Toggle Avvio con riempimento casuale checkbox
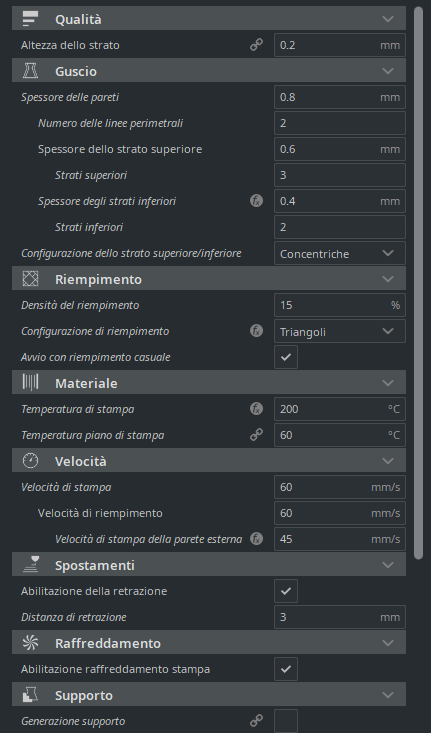Screen dimensions: 431x733 [286, 357]
